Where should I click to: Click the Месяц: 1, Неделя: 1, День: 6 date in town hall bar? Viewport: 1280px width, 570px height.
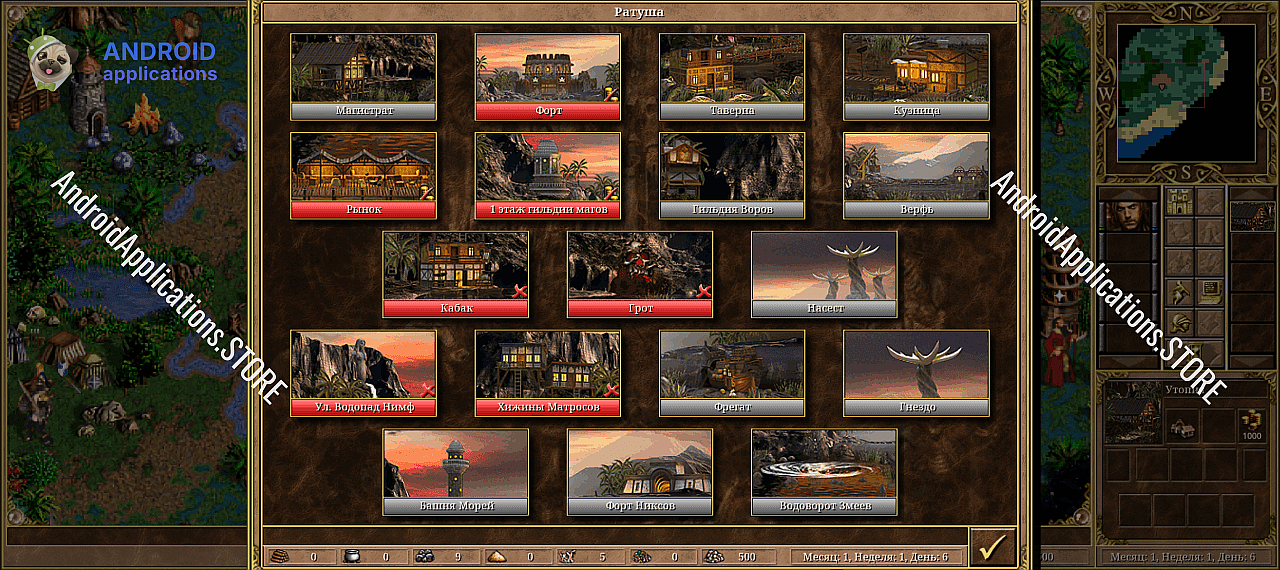pos(876,557)
